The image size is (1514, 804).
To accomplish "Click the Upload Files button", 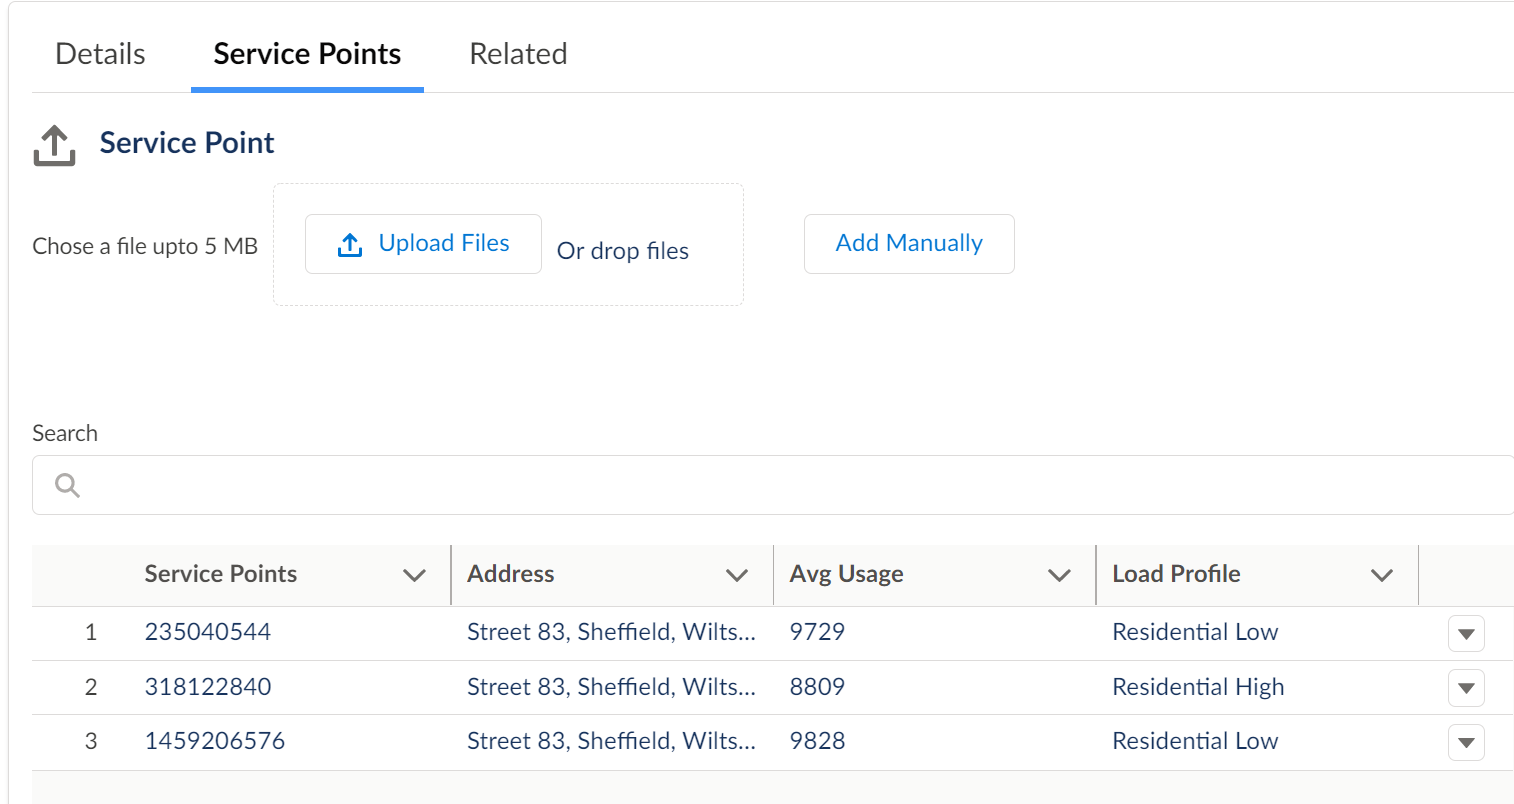I will (423, 244).
